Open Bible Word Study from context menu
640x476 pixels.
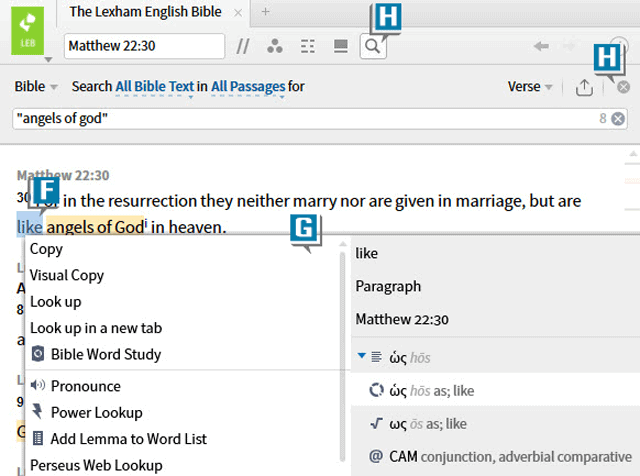[106, 354]
